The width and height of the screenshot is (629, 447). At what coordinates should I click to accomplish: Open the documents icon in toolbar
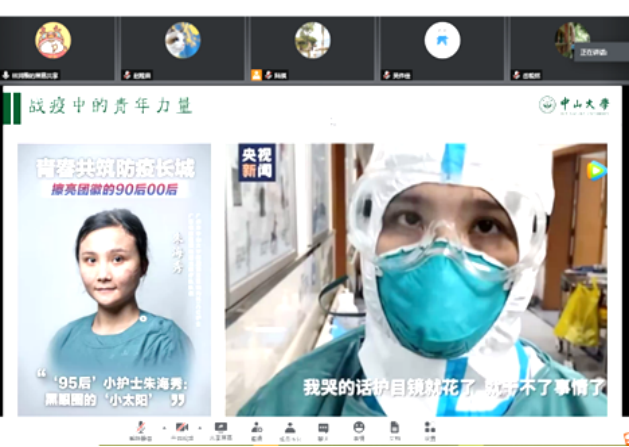(394, 429)
